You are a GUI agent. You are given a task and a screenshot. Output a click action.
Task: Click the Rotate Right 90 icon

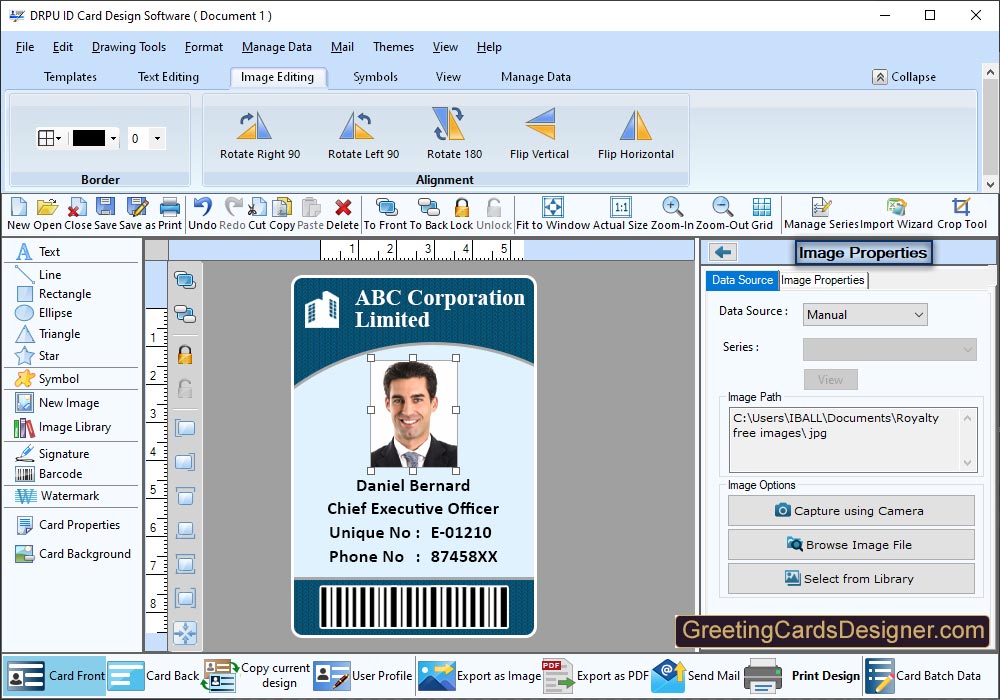[x=254, y=126]
